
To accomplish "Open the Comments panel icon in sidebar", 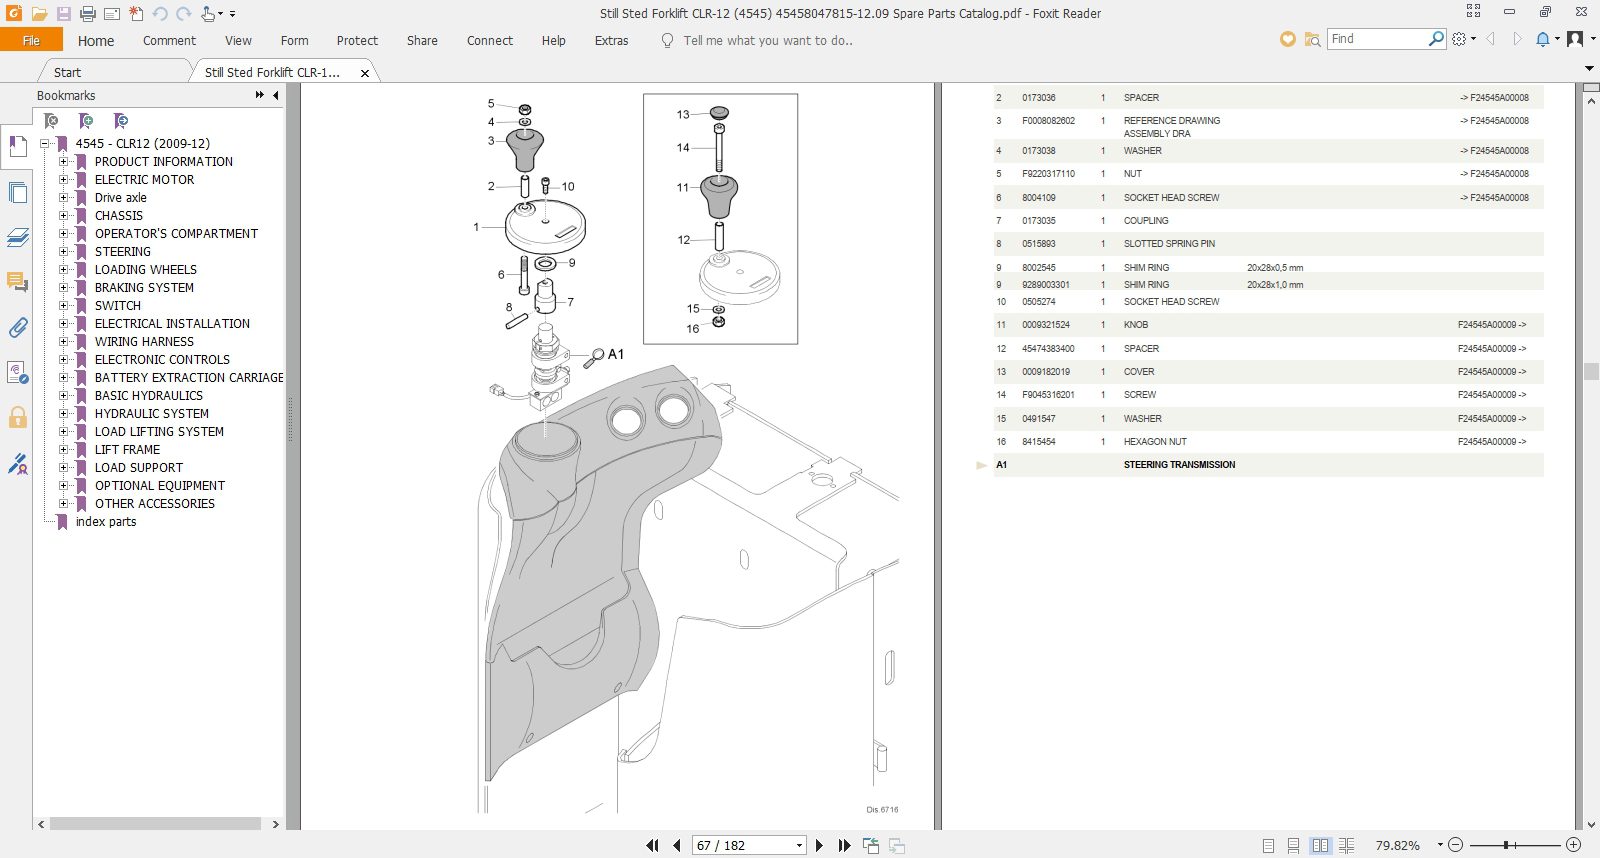I will (x=17, y=282).
